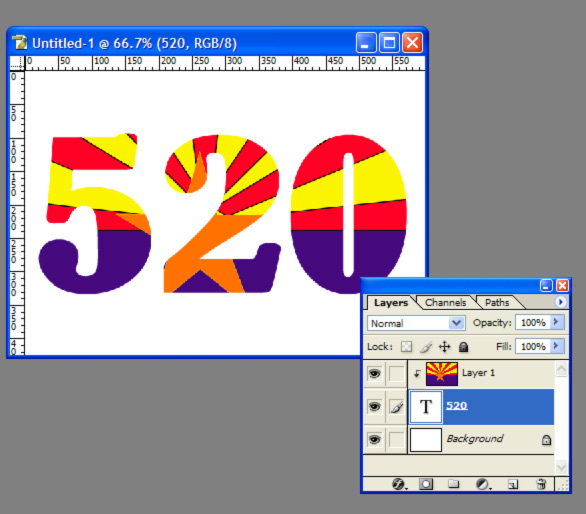Toggle link box for Layer 1
The height and width of the screenshot is (514, 586).
tap(397, 373)
